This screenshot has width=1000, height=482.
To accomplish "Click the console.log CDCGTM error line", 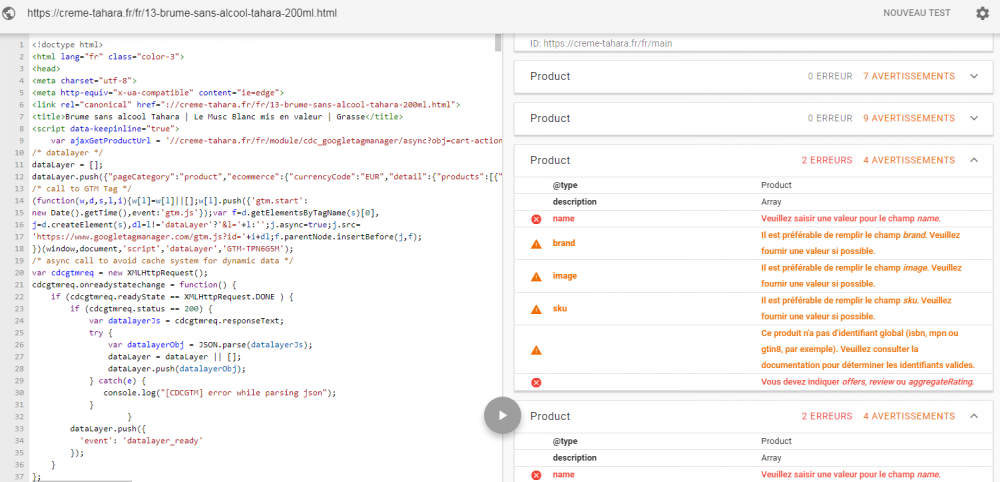I will coord(219,393).
